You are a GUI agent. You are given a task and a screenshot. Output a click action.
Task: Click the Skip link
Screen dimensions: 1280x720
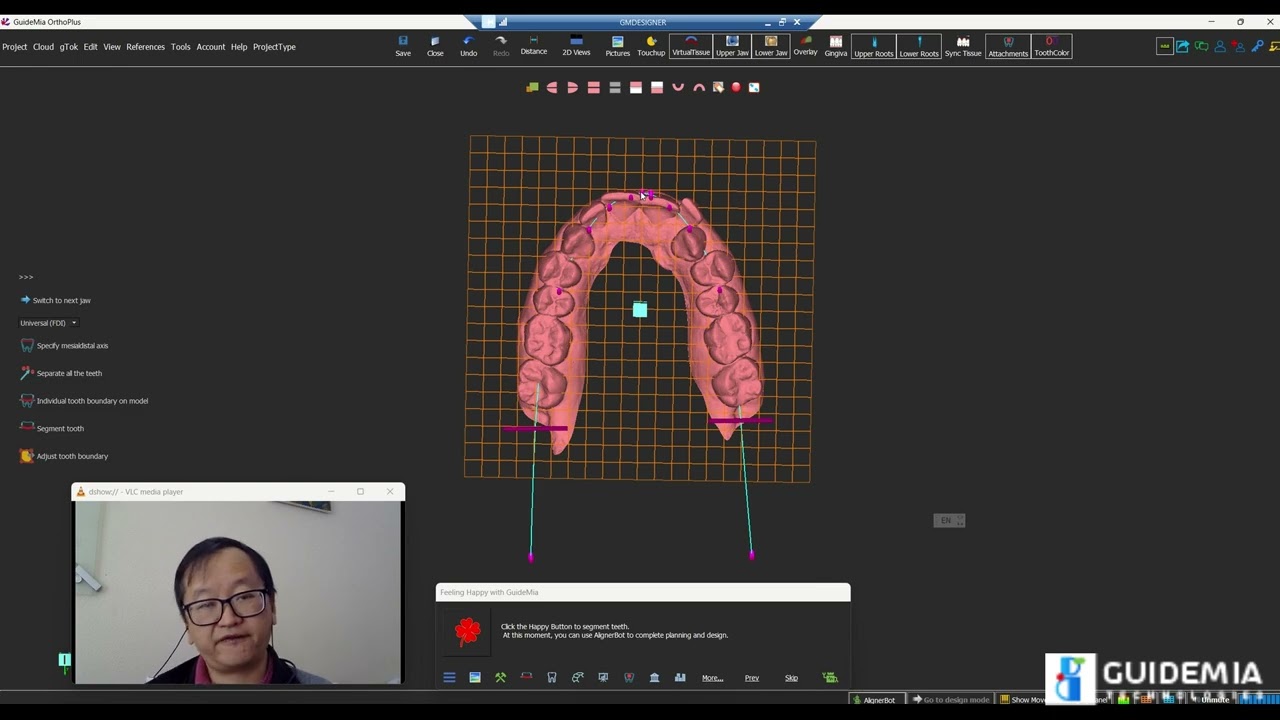[791, 678]
